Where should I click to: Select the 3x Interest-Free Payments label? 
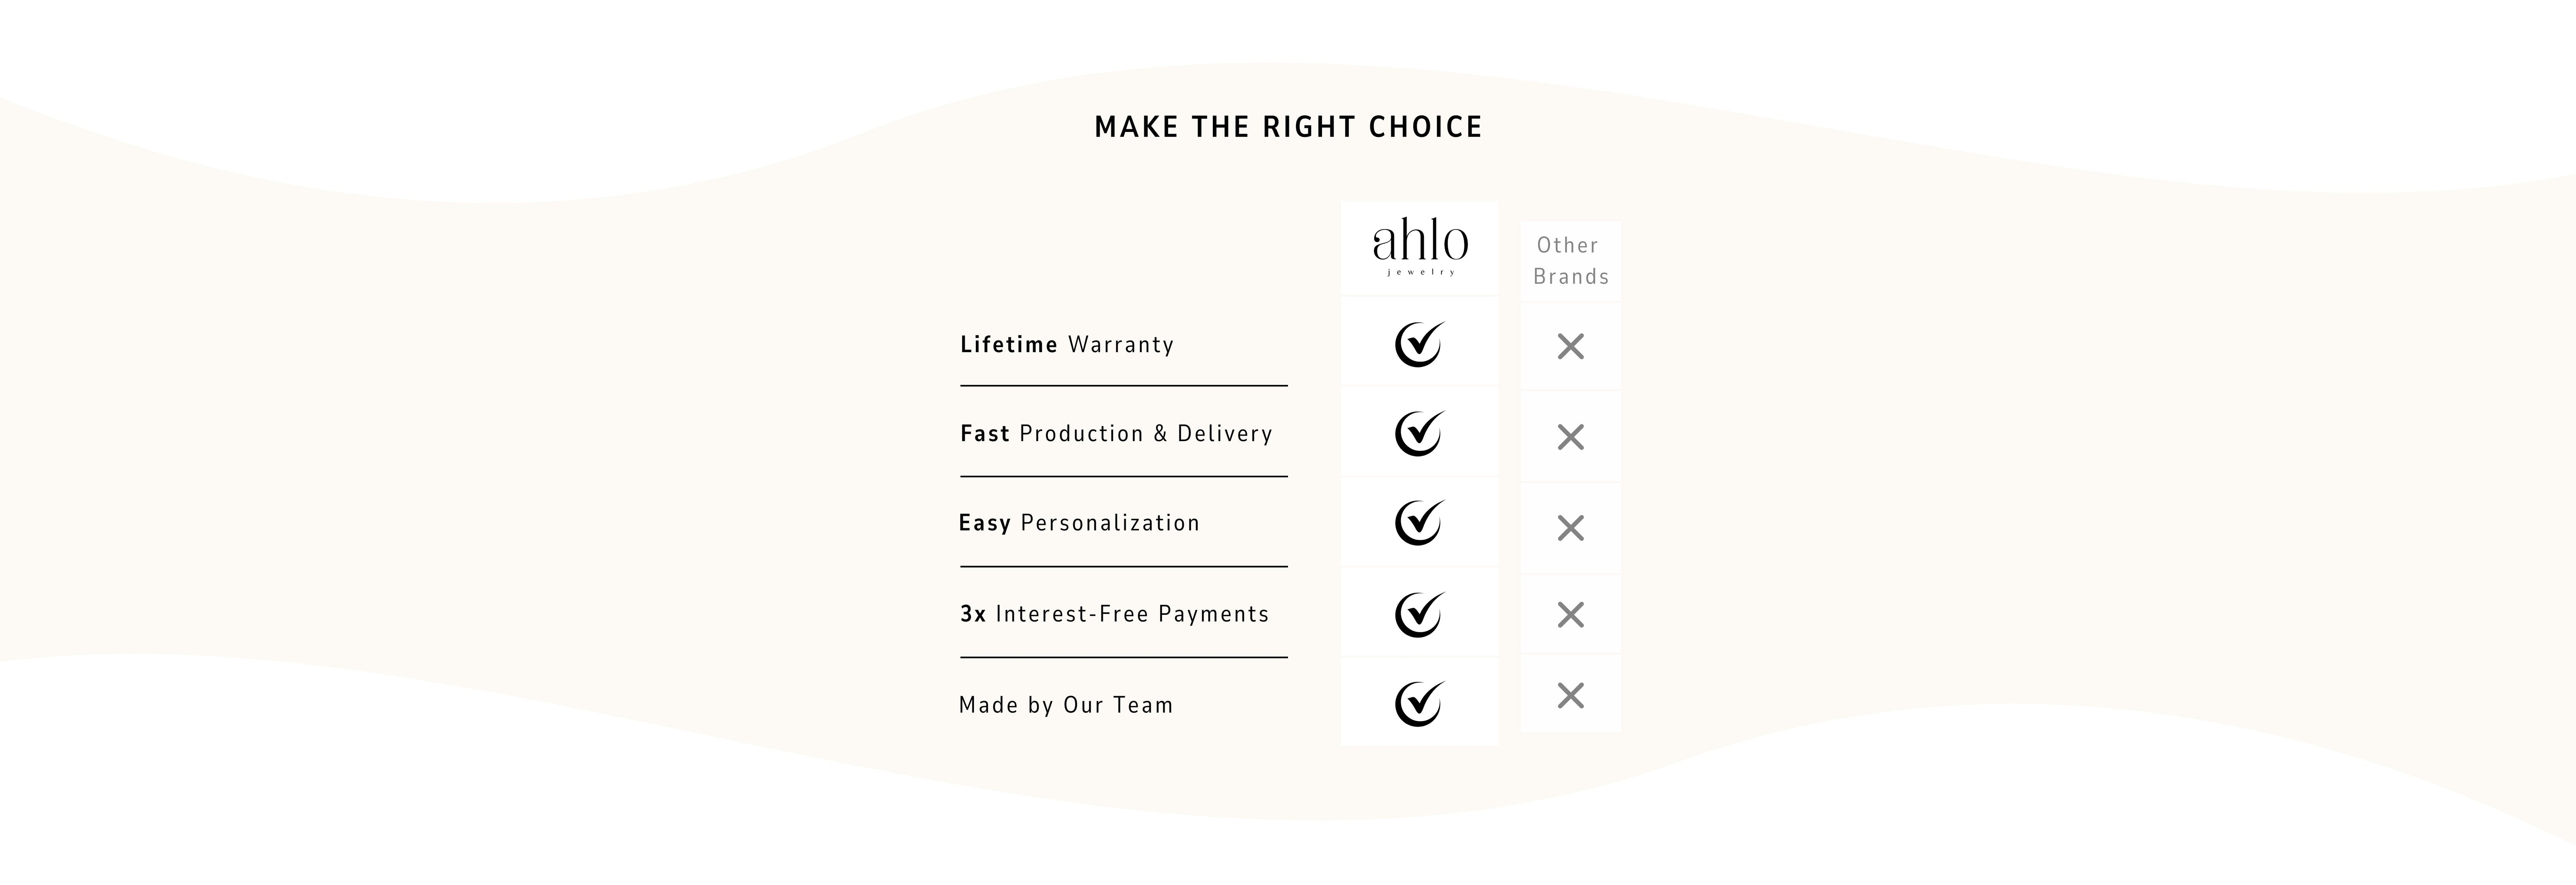point(1114,614)
